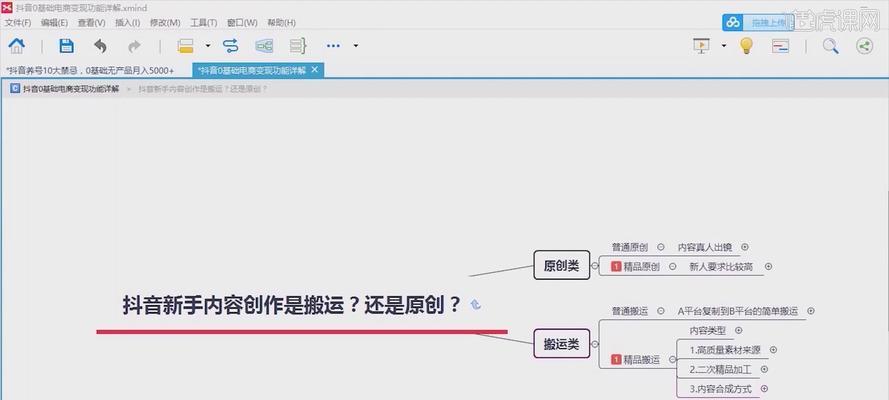This screenshot has height=400, width=889.
Task: Open the presentation mode dropdown arrow
Action: 724,46
